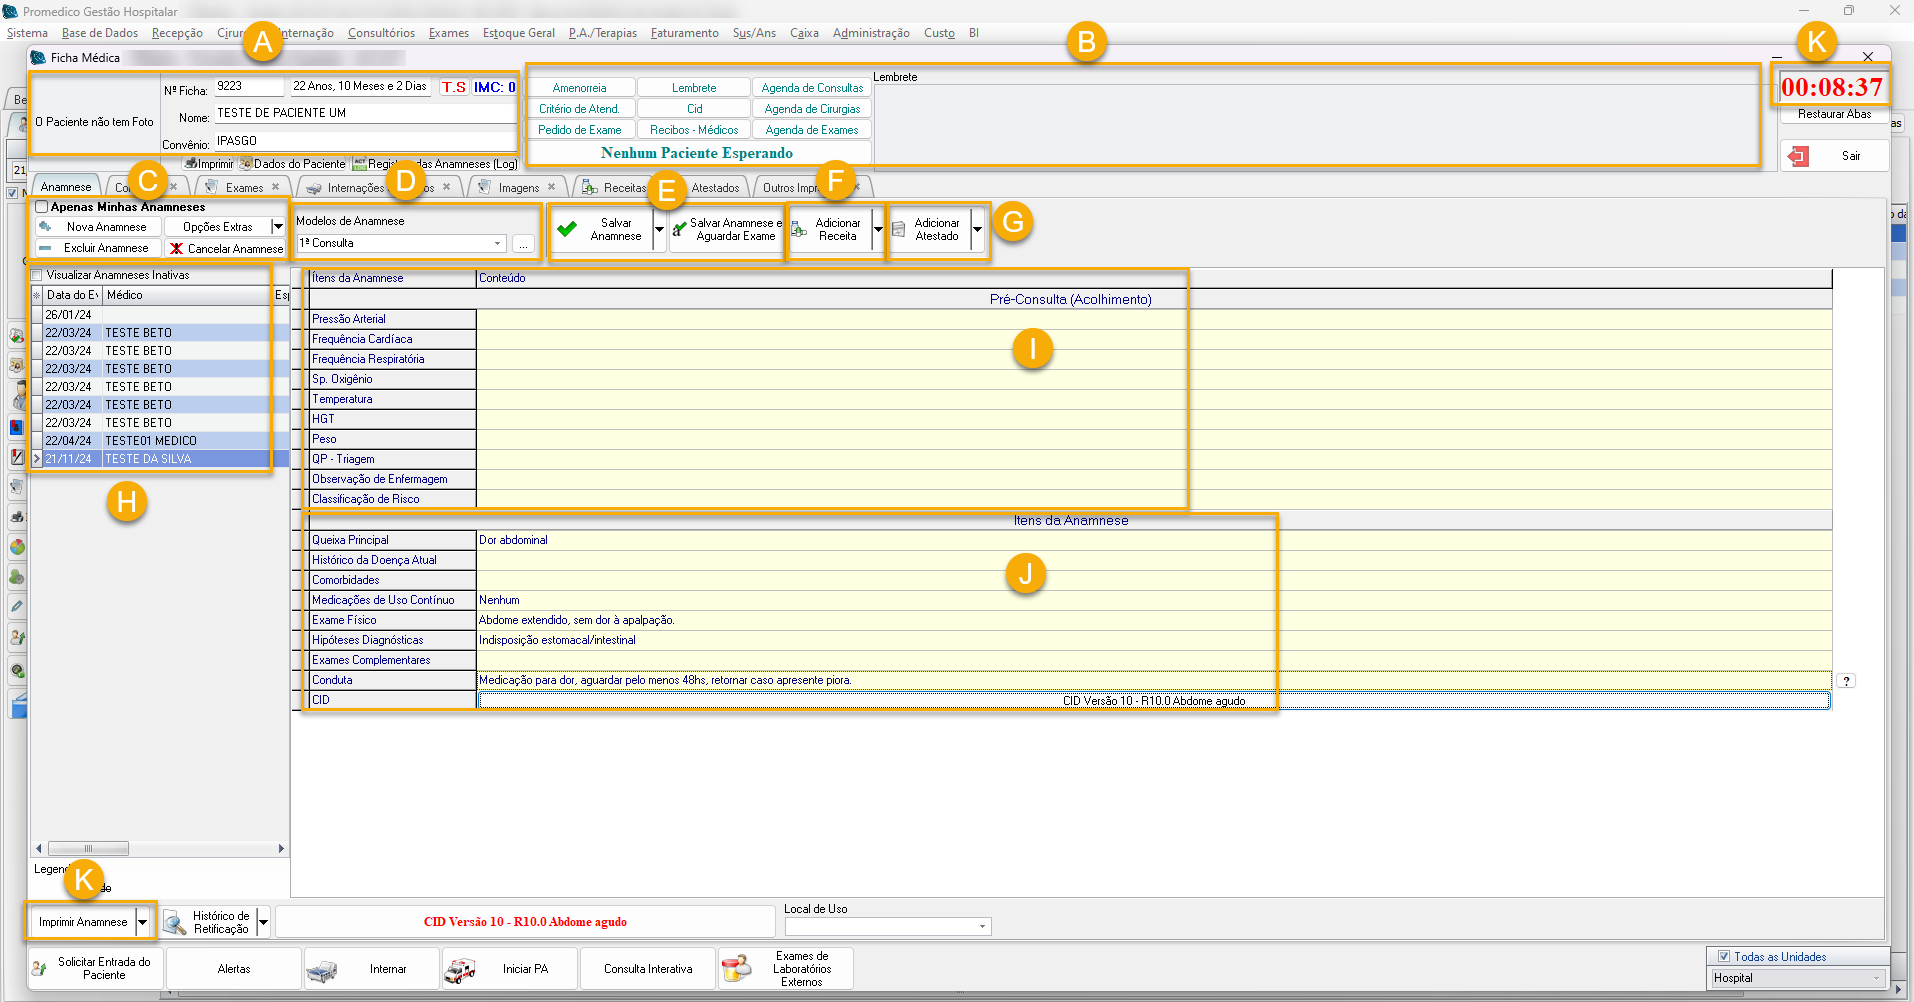Click the Iniciar PA ambulance icon
1914x1002 pixels.
(460, 969)
